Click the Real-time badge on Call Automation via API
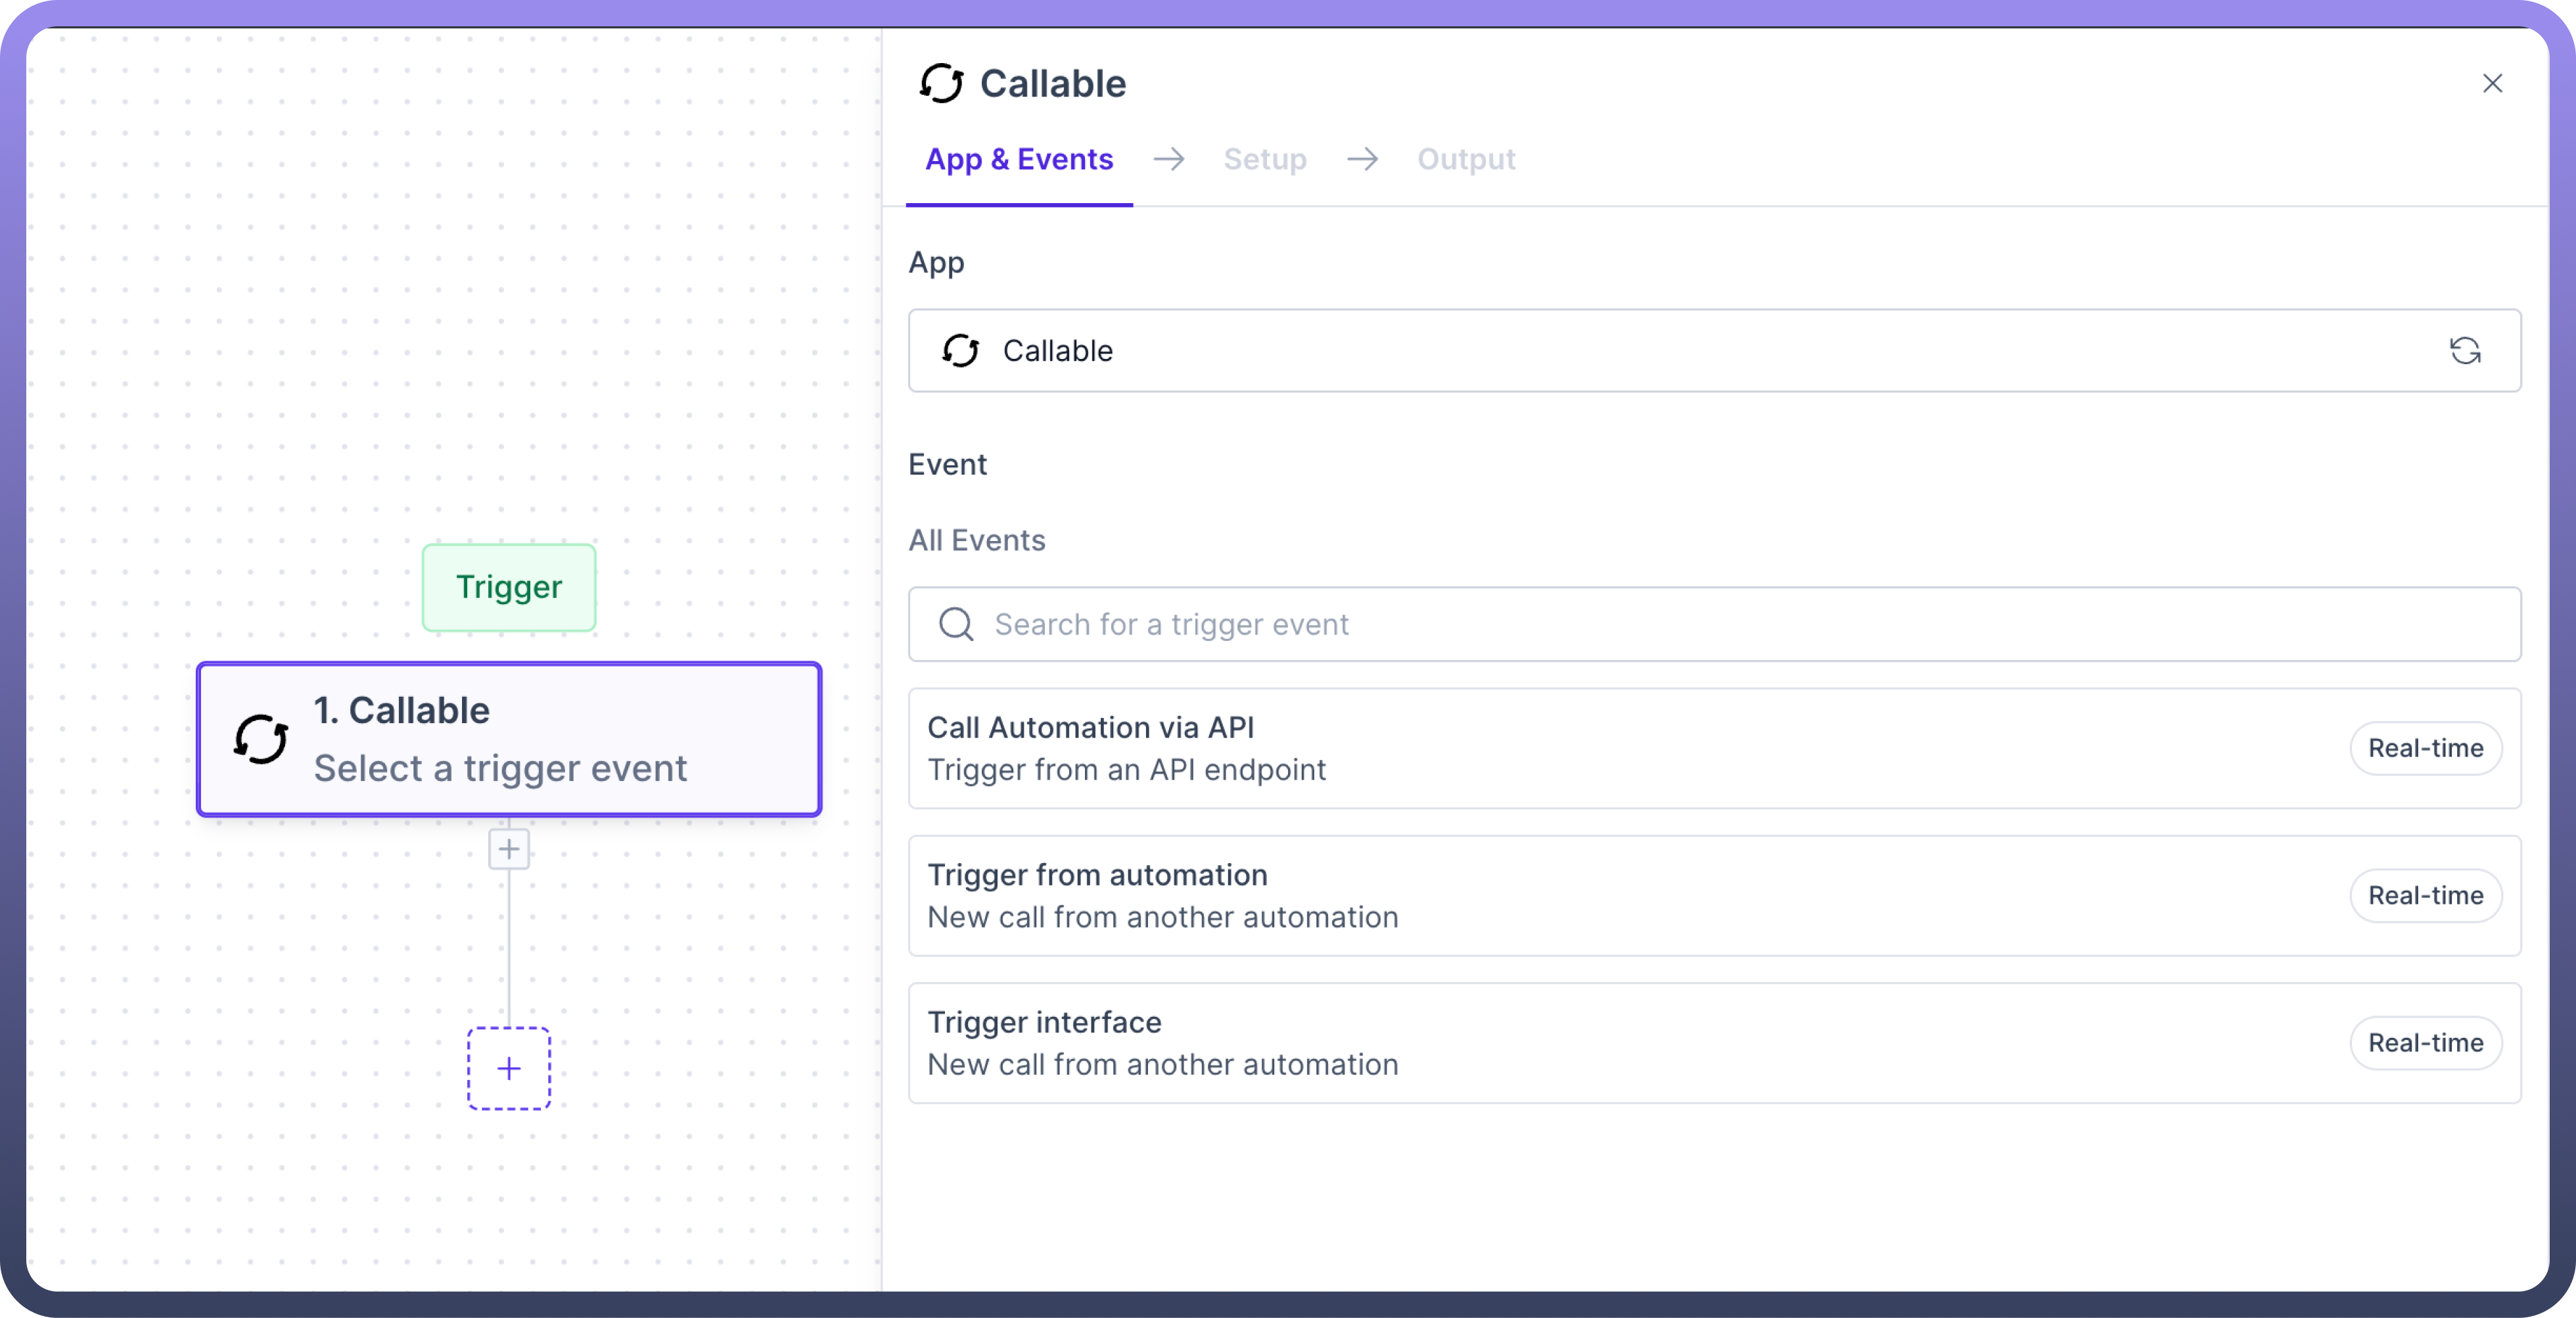 click(x=2425, y=748)
